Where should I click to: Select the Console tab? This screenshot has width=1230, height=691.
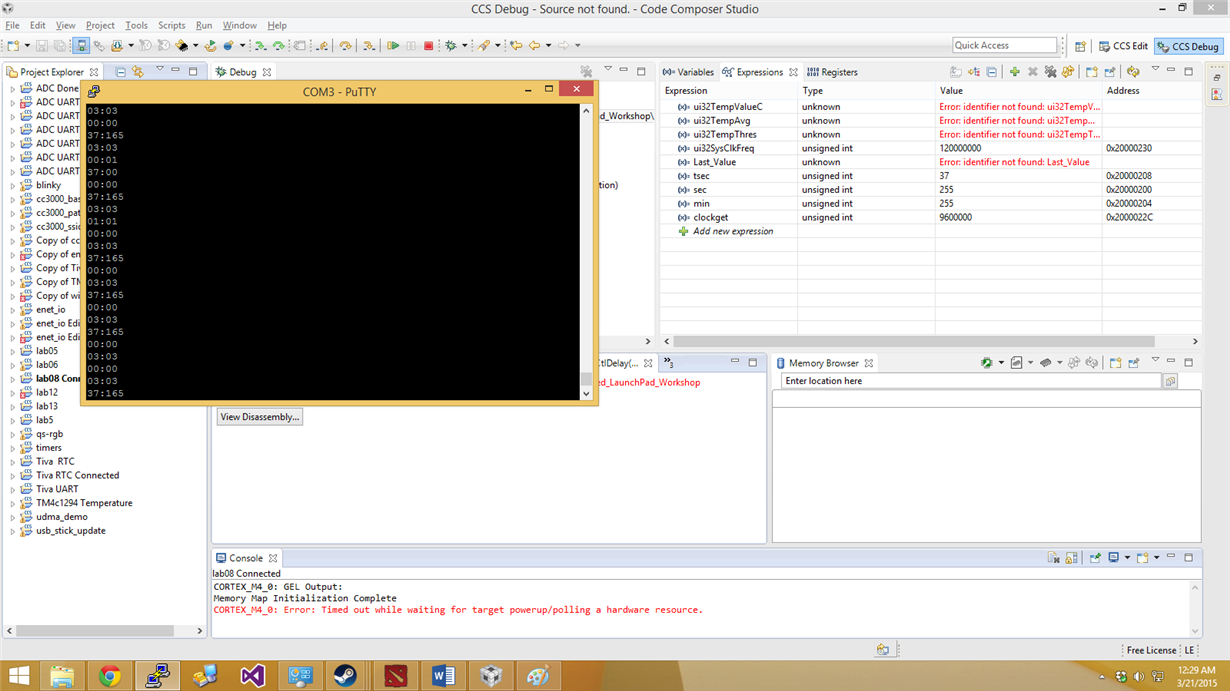pos(246,558)
